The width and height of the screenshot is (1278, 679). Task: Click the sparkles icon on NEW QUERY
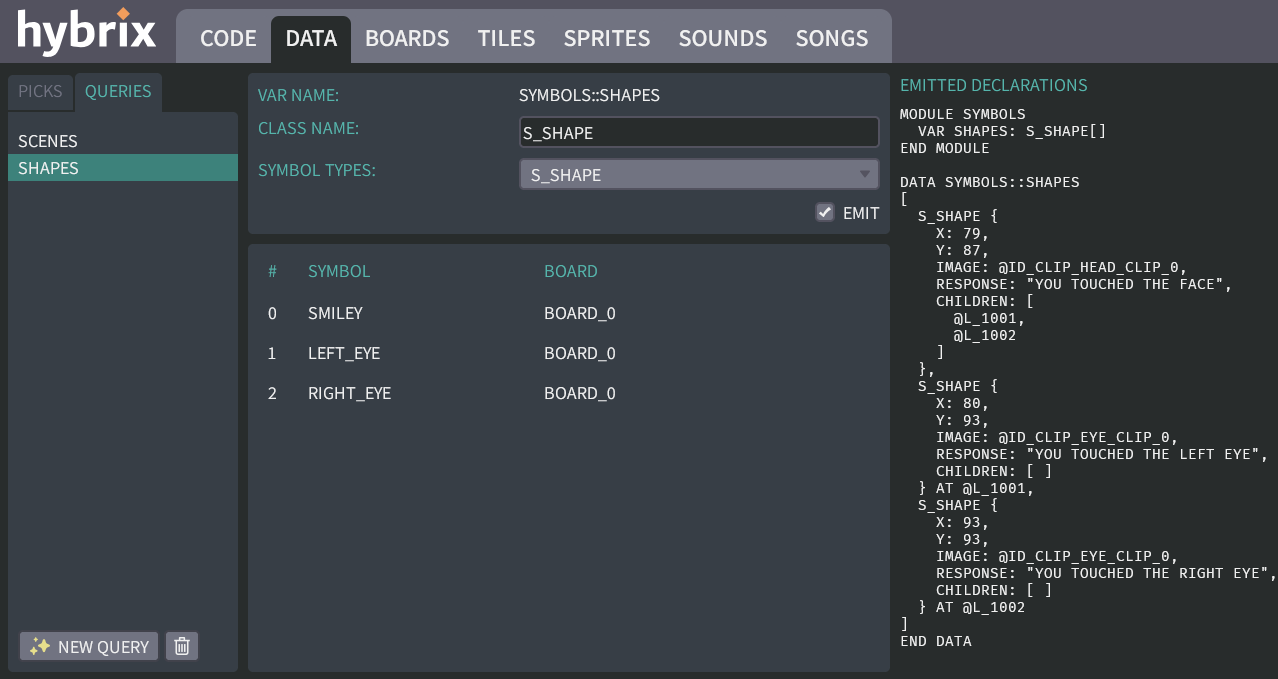tap(39, 646)
